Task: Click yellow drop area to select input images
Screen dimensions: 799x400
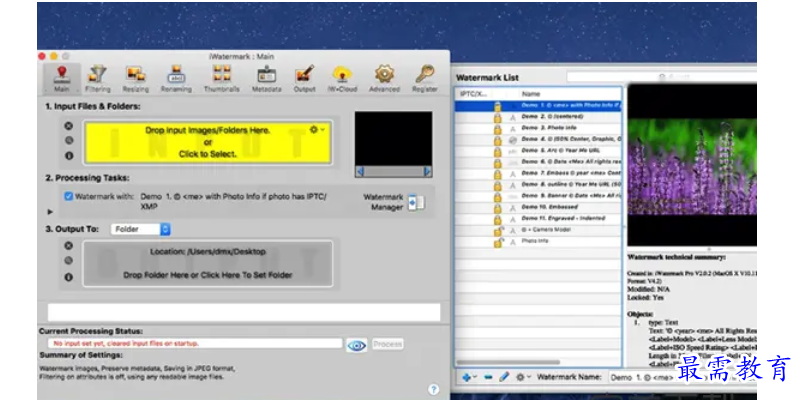Action: (x=208, y=142)
